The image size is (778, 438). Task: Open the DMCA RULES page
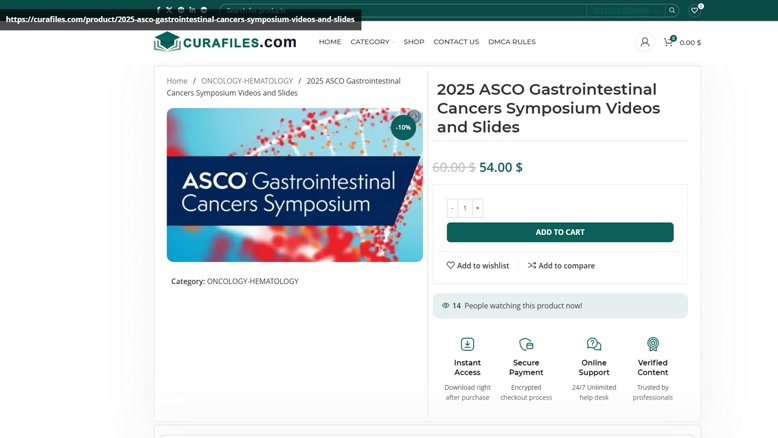click(x=512, y=42)
